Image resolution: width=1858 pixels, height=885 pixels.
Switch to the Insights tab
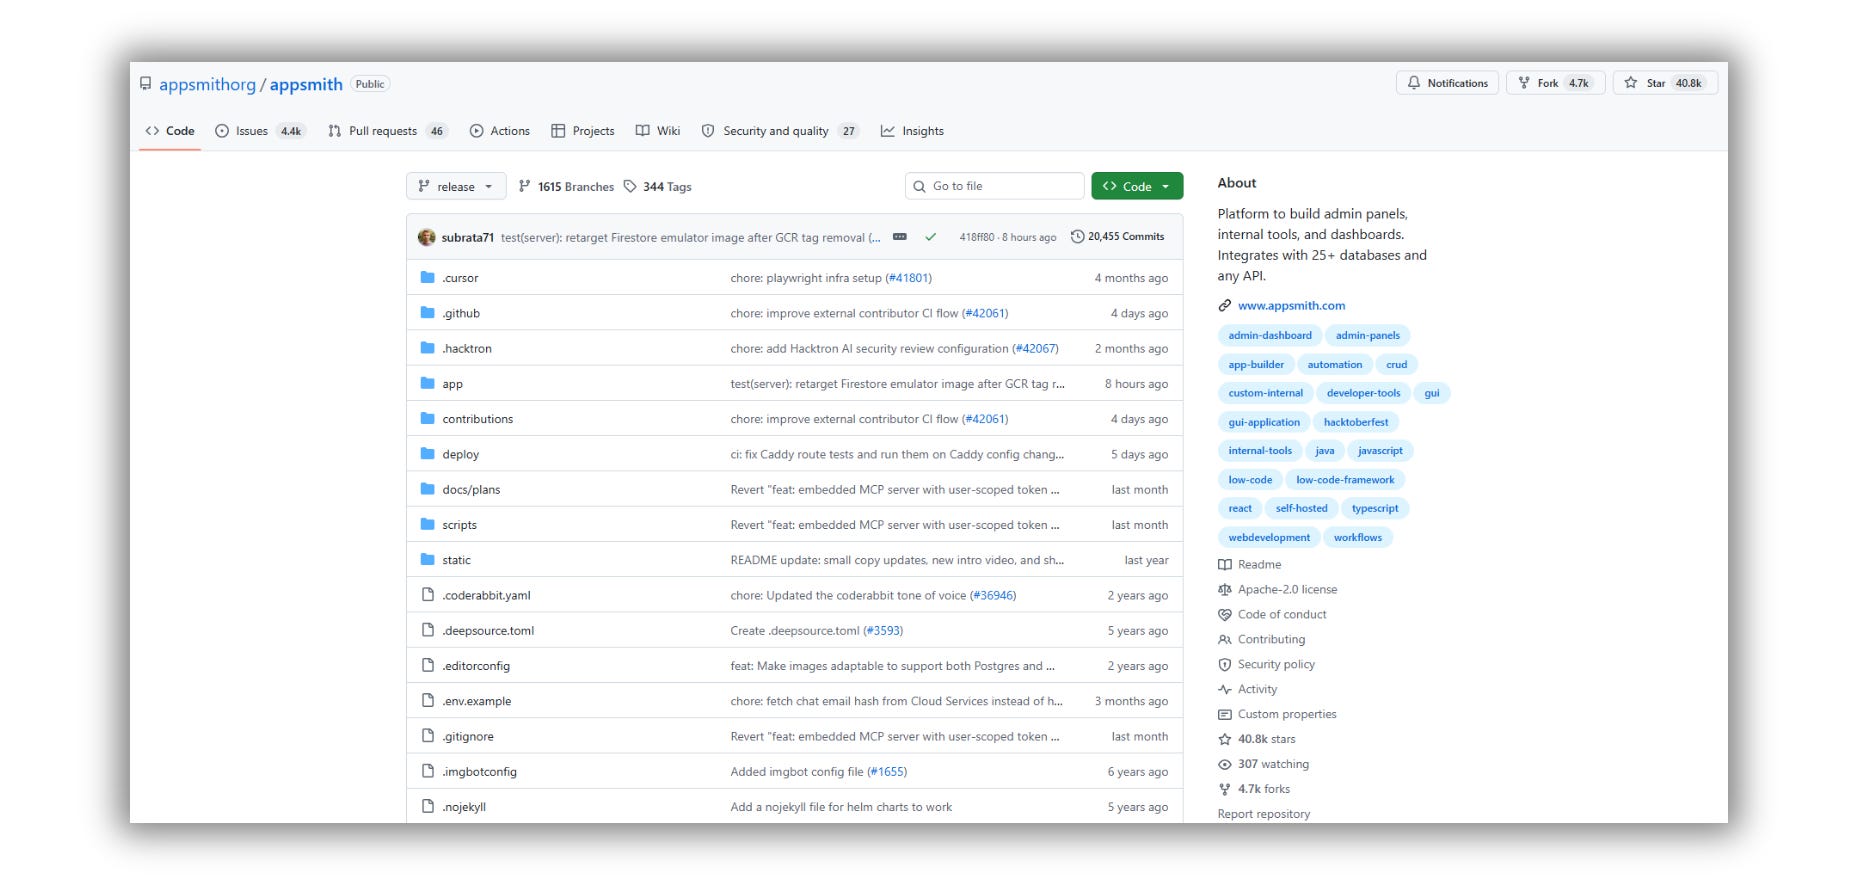912,131
